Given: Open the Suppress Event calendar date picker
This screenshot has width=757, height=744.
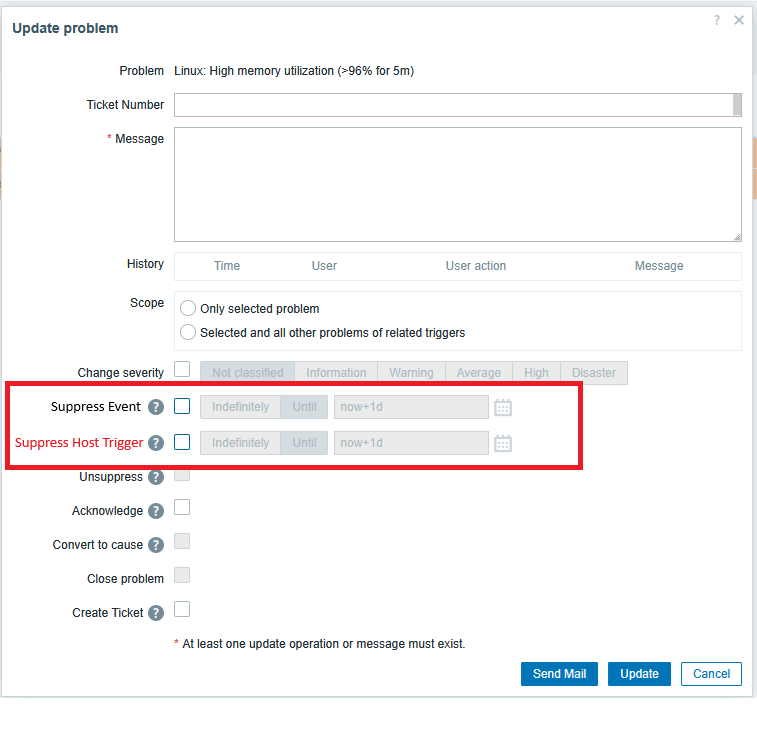Looking at the screenshot, I should coord(503,408).
